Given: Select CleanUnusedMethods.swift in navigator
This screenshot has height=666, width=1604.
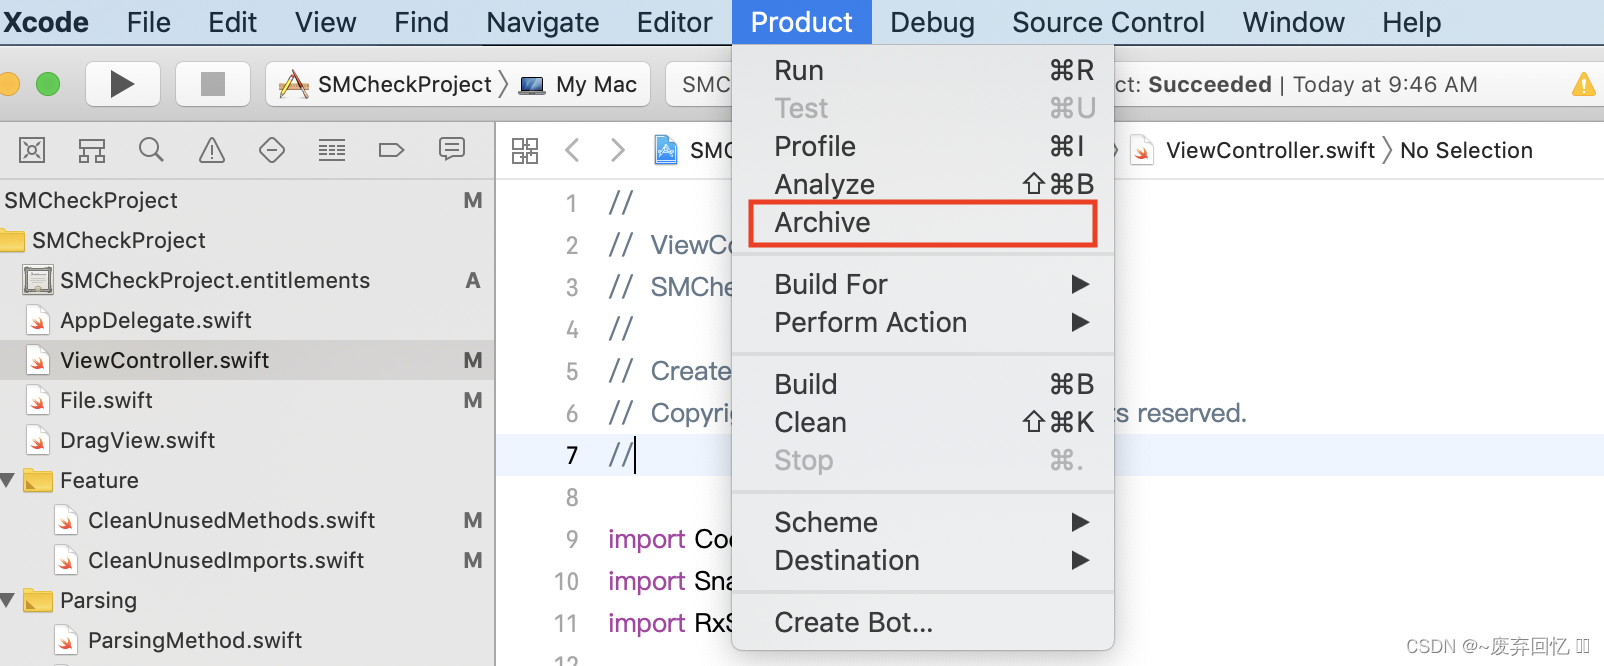Looking at the screenshot, I should click(x=247, y=521).
